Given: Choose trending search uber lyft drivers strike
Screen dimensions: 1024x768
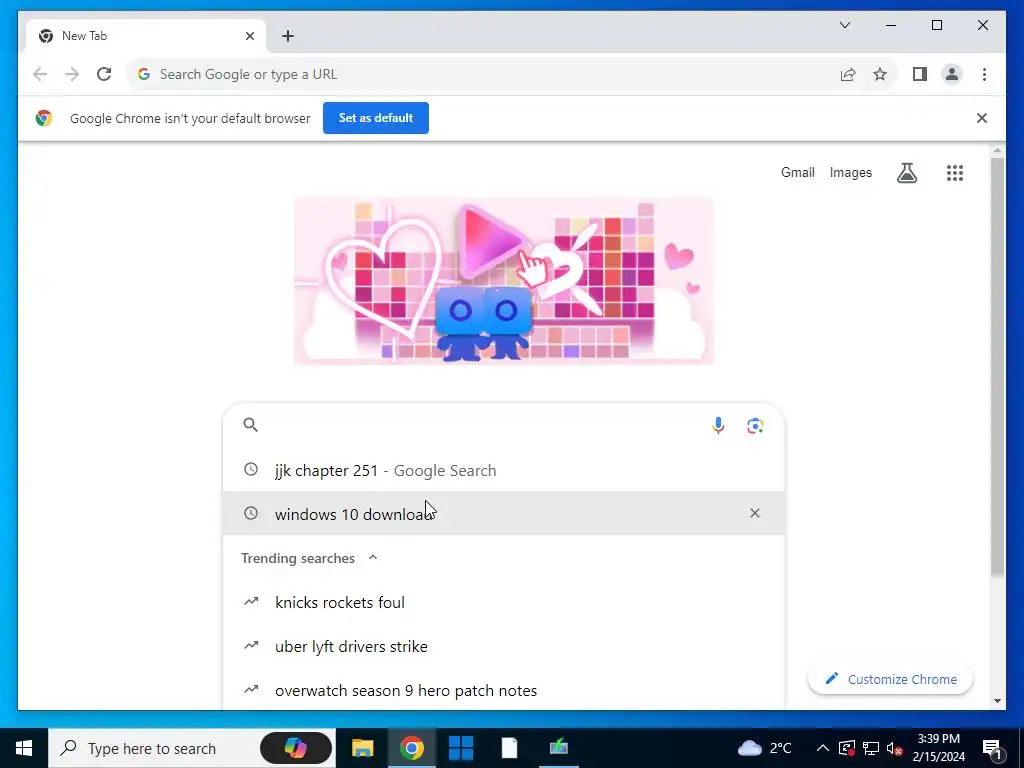Looking at the screenshot, I should 503,647.
